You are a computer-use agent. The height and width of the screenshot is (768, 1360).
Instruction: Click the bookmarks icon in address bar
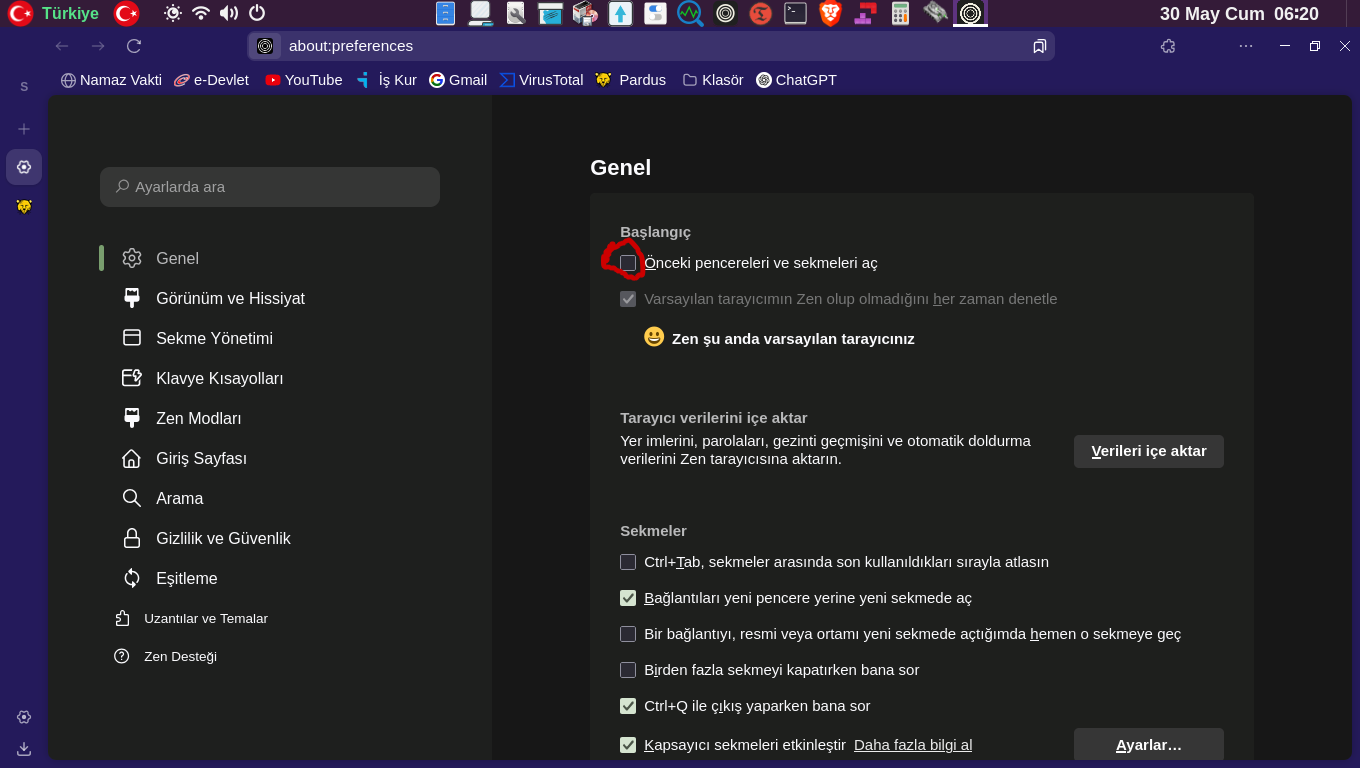point(1039,46)
